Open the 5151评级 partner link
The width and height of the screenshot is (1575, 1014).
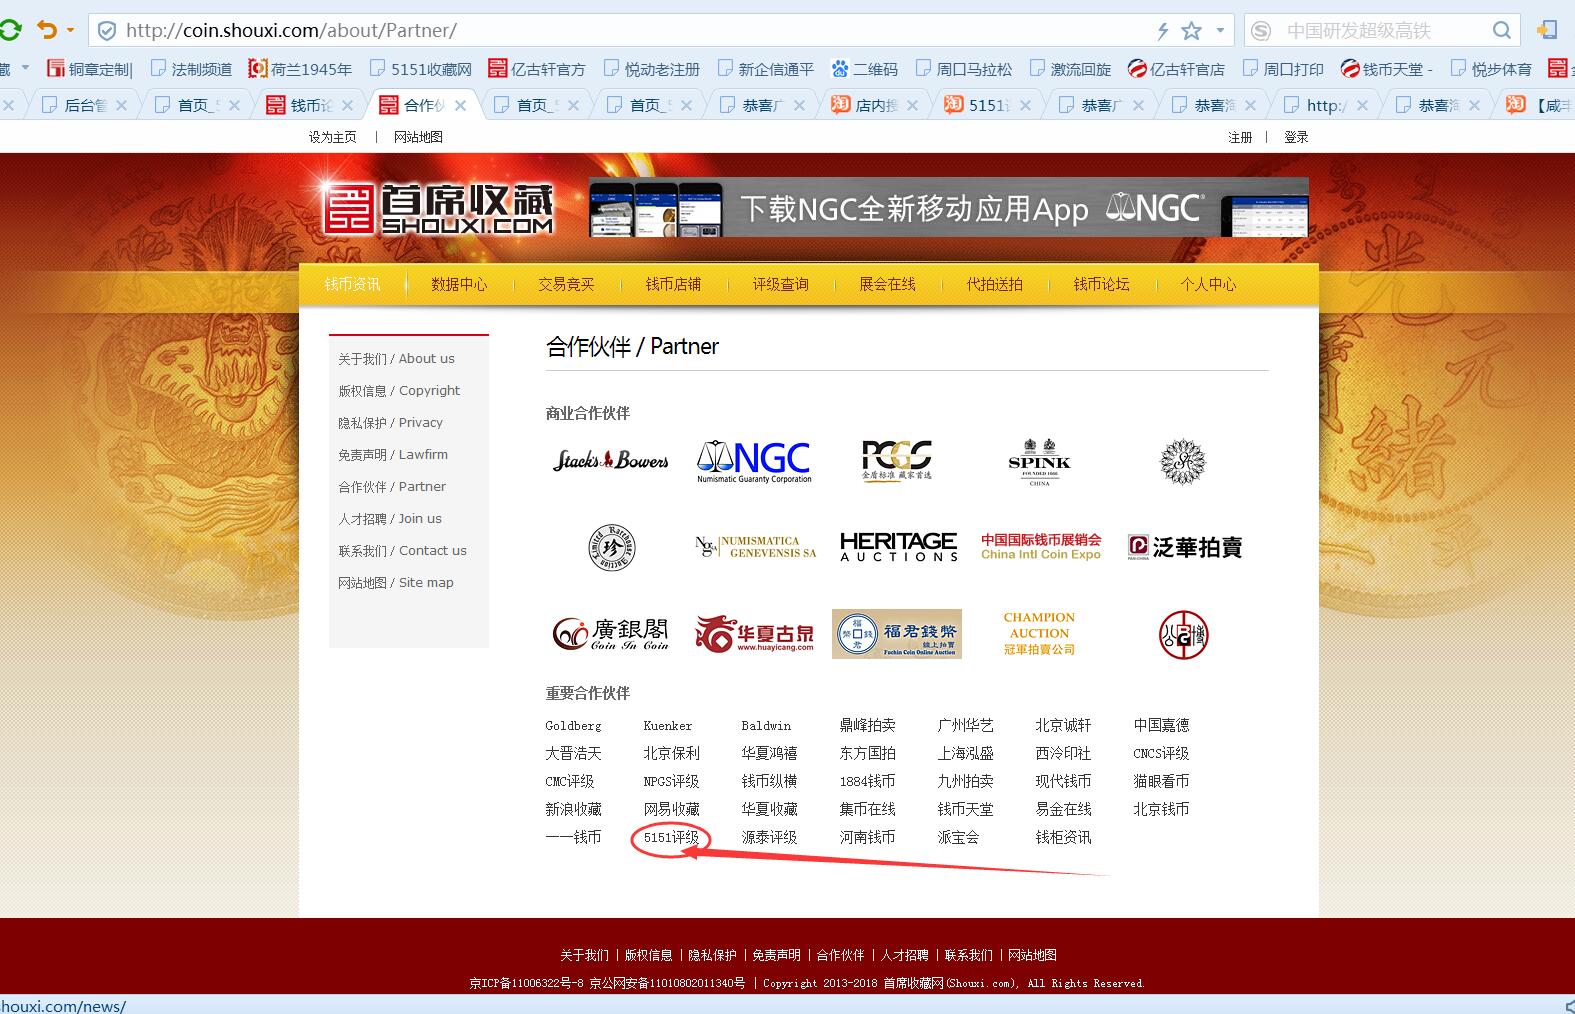pos(671,838)
